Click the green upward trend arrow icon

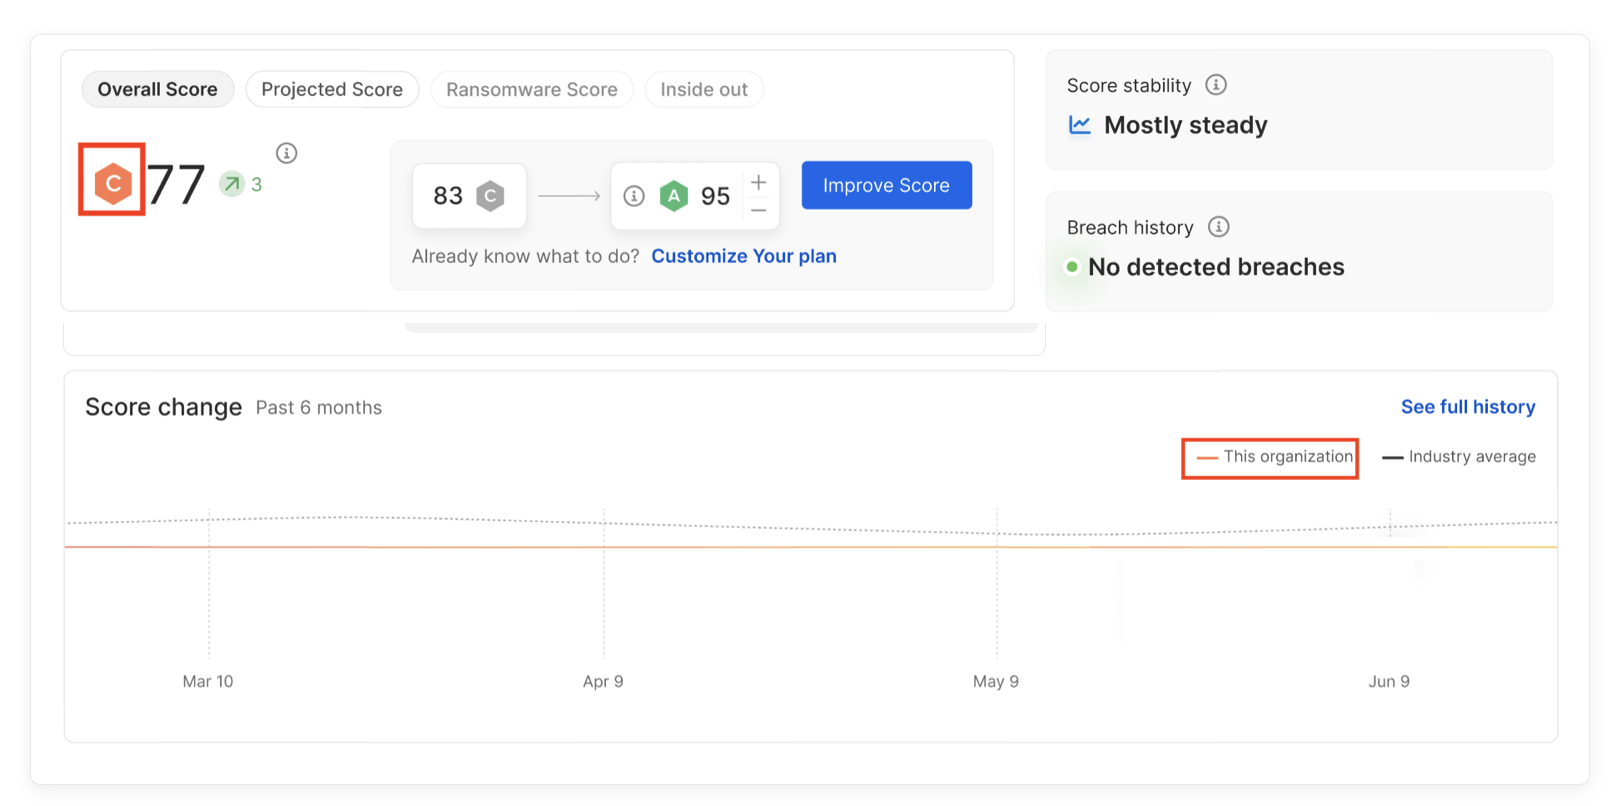point(232,184)
